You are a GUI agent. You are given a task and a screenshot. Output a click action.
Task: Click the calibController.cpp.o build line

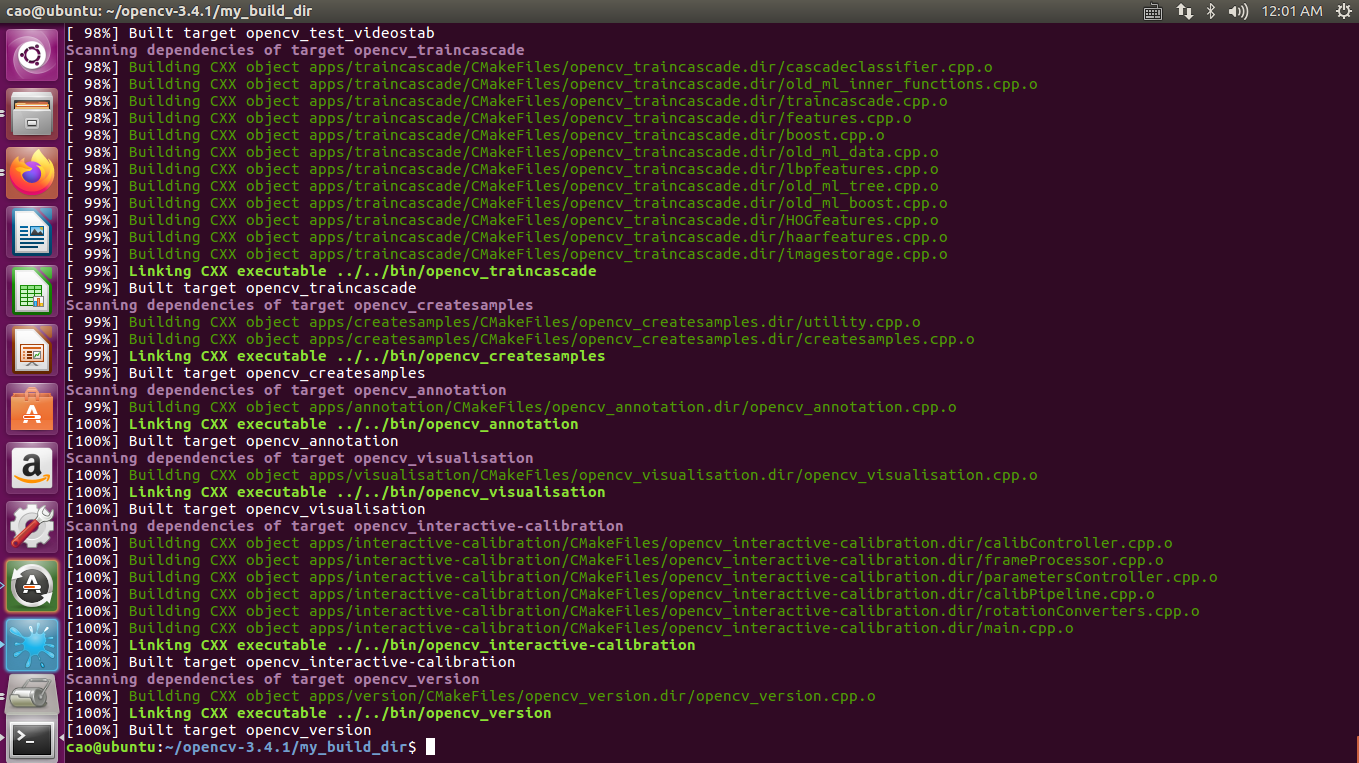click(x=619, y=543)
